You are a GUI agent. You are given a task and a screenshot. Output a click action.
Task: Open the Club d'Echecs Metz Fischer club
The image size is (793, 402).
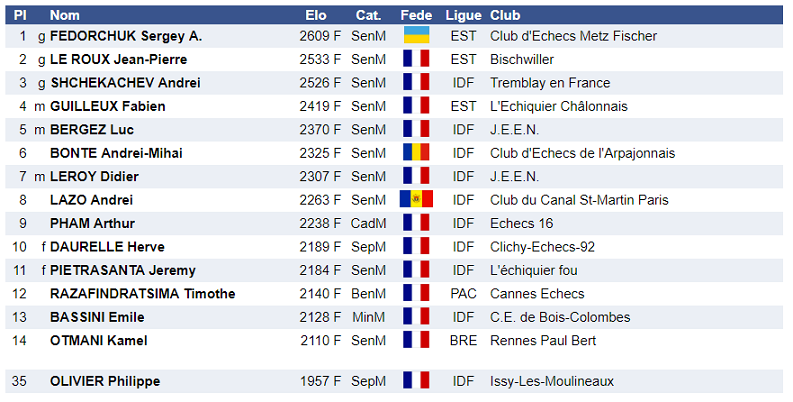573,36
